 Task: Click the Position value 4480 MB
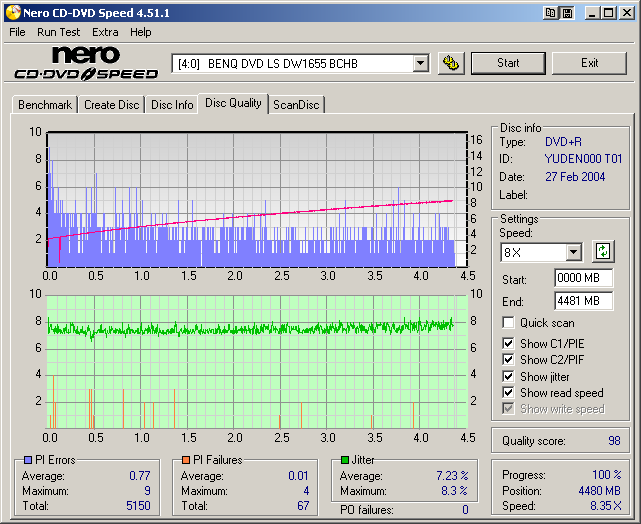tap(599, 490)
